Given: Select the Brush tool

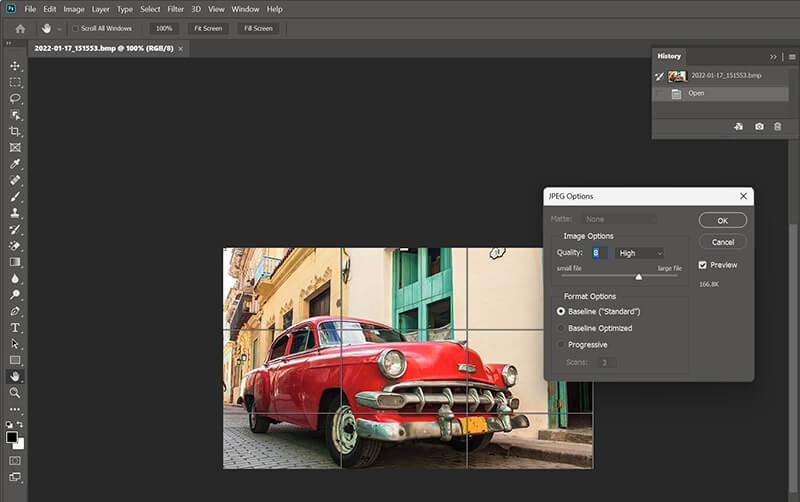Looking at the screenshot, I should click(x=15, y=196).
